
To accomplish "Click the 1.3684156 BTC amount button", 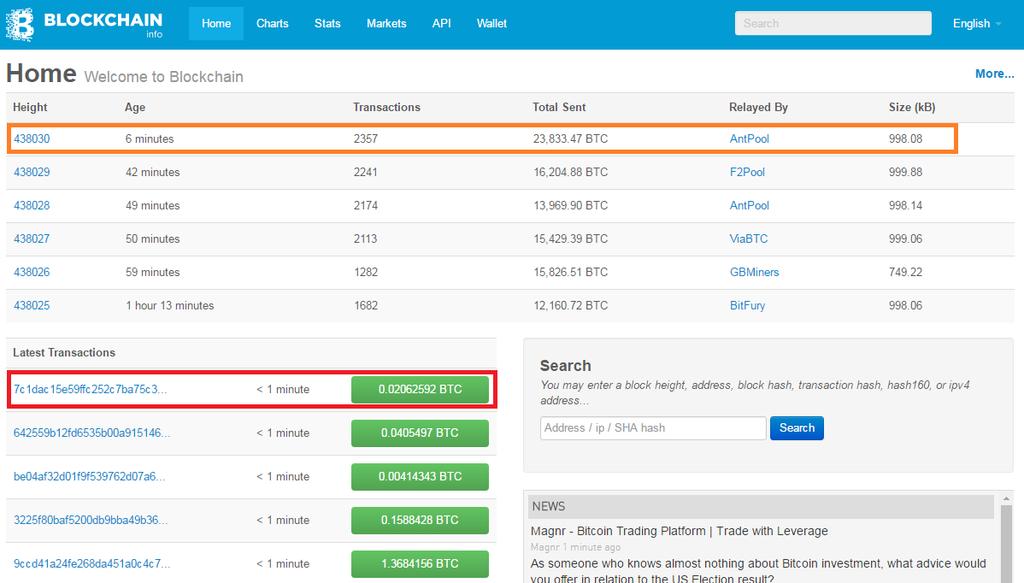I will pyautogui.click(x=420, y=563).
